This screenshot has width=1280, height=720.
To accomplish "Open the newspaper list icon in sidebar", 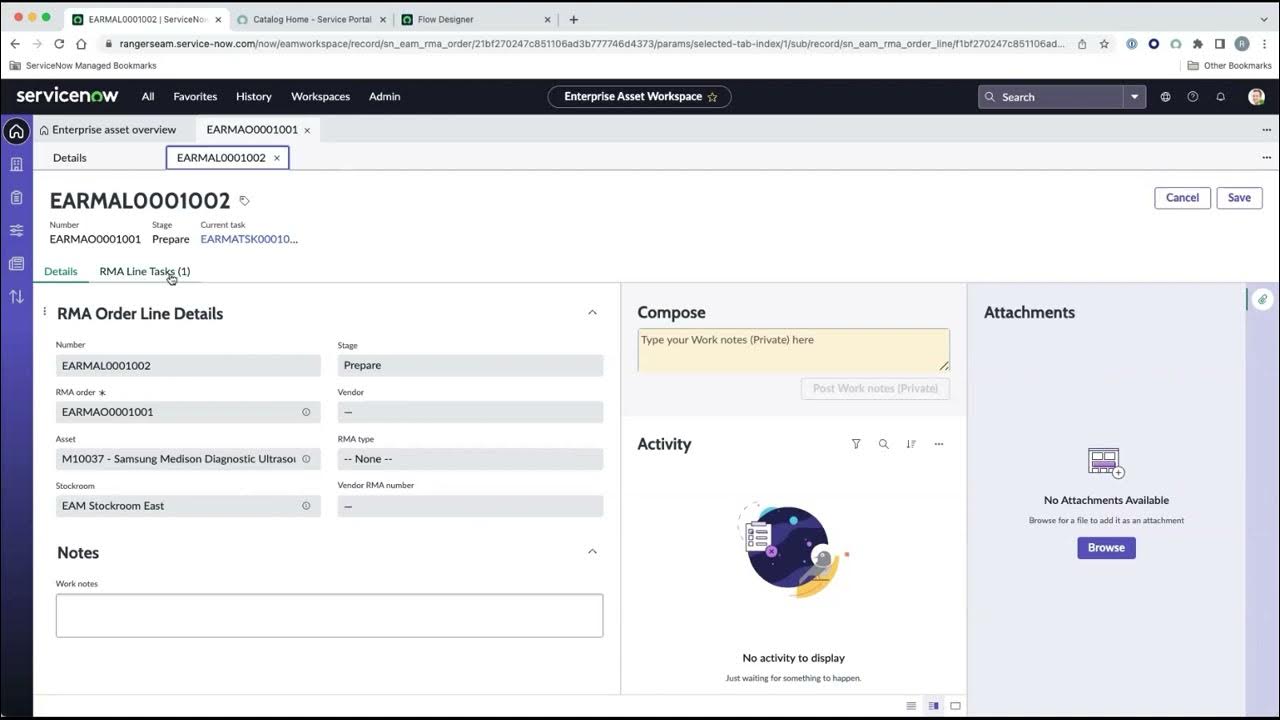I will click(x=16, y=263).
